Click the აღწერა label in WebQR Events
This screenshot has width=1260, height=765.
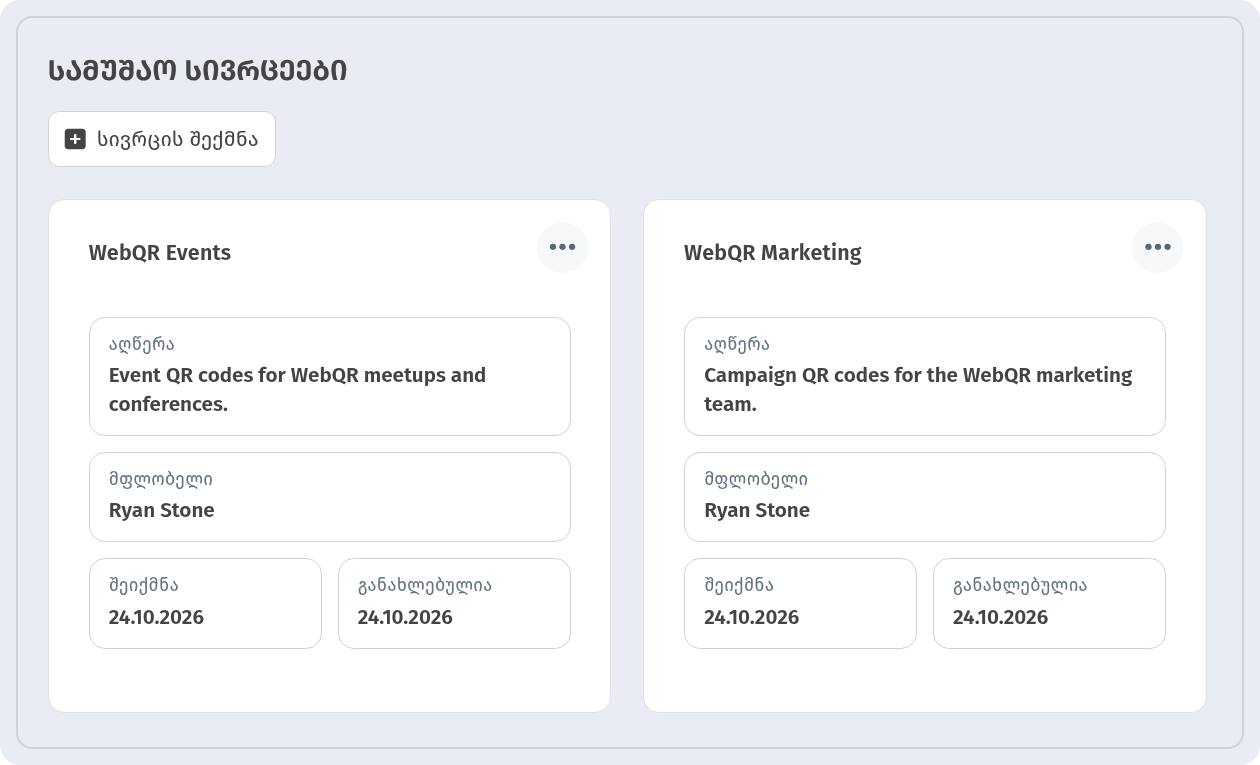(x=142, y=344)
